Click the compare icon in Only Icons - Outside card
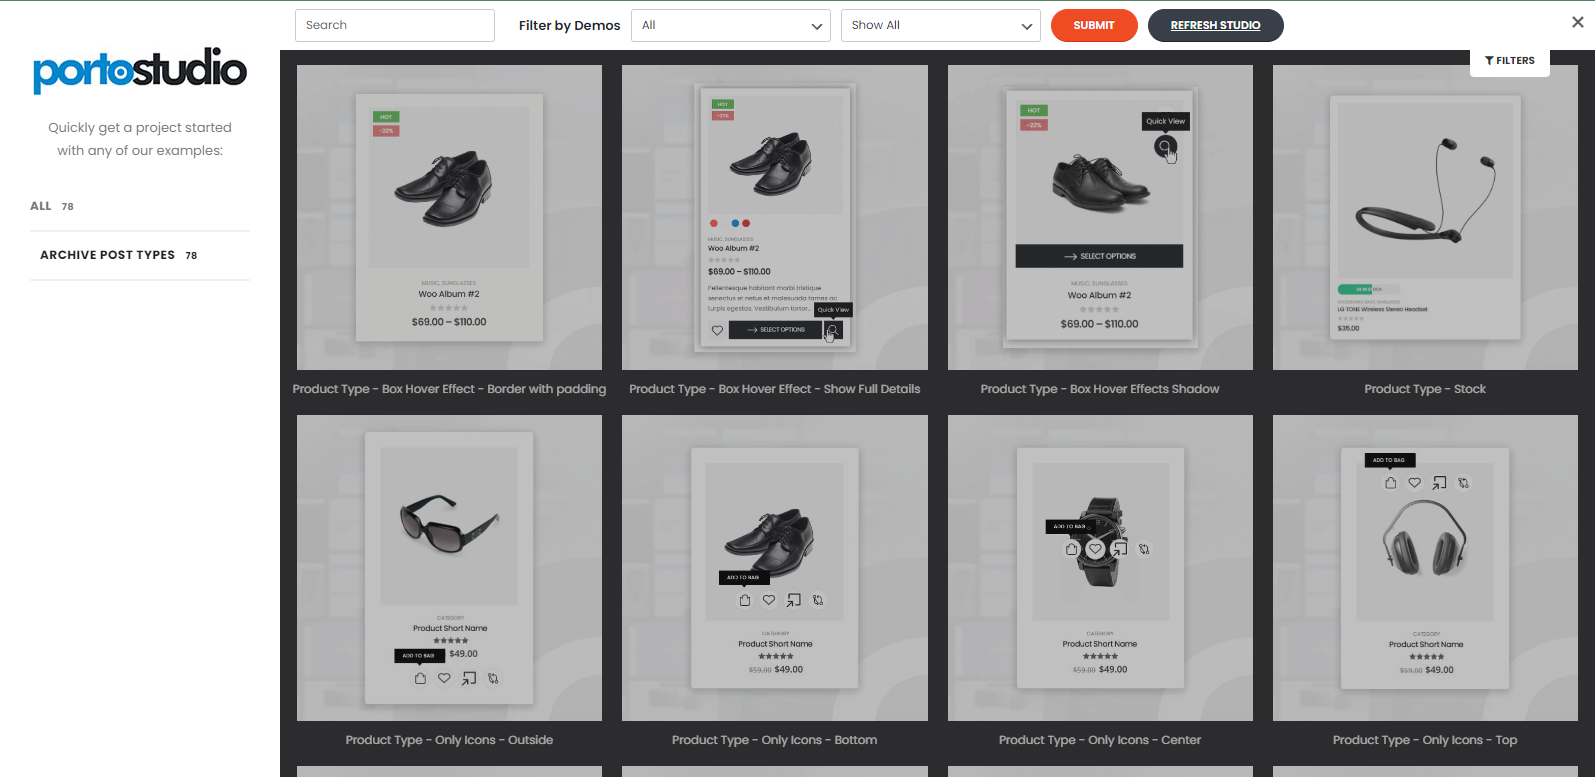The height and width of the screenshot is (777, 1595). coord(493,678)
